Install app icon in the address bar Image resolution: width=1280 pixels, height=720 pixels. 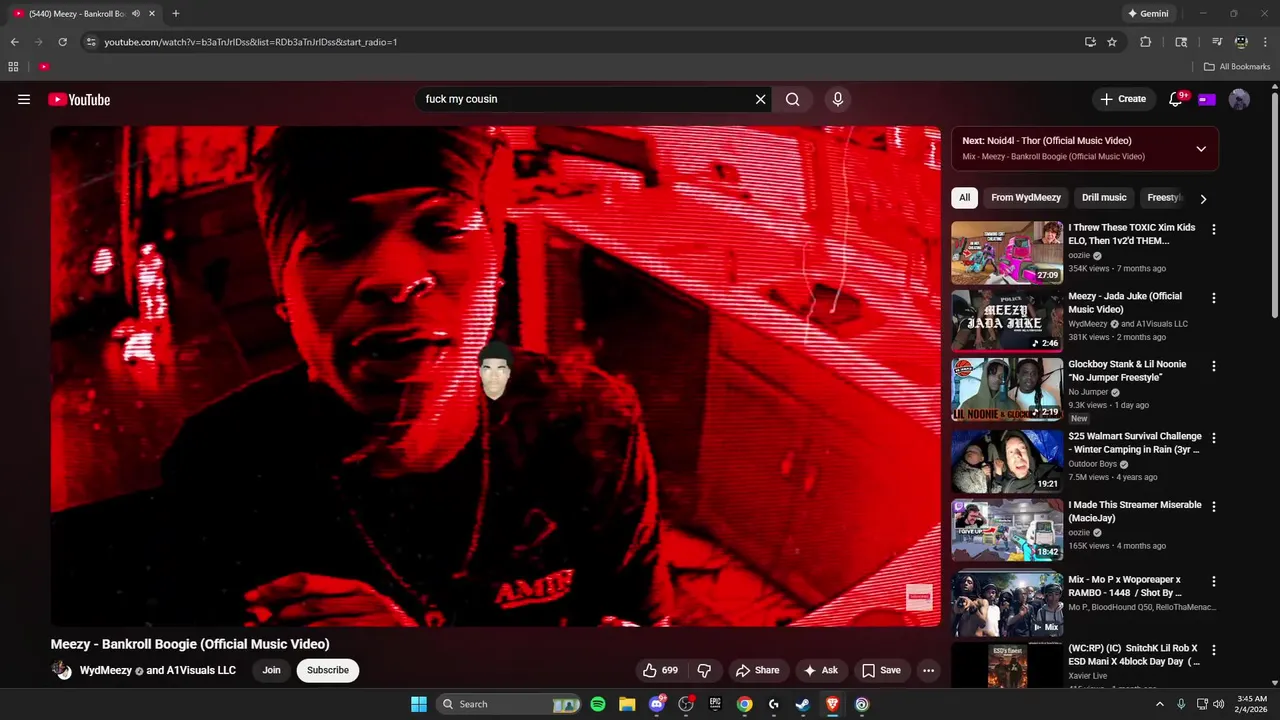[1090, 42]
